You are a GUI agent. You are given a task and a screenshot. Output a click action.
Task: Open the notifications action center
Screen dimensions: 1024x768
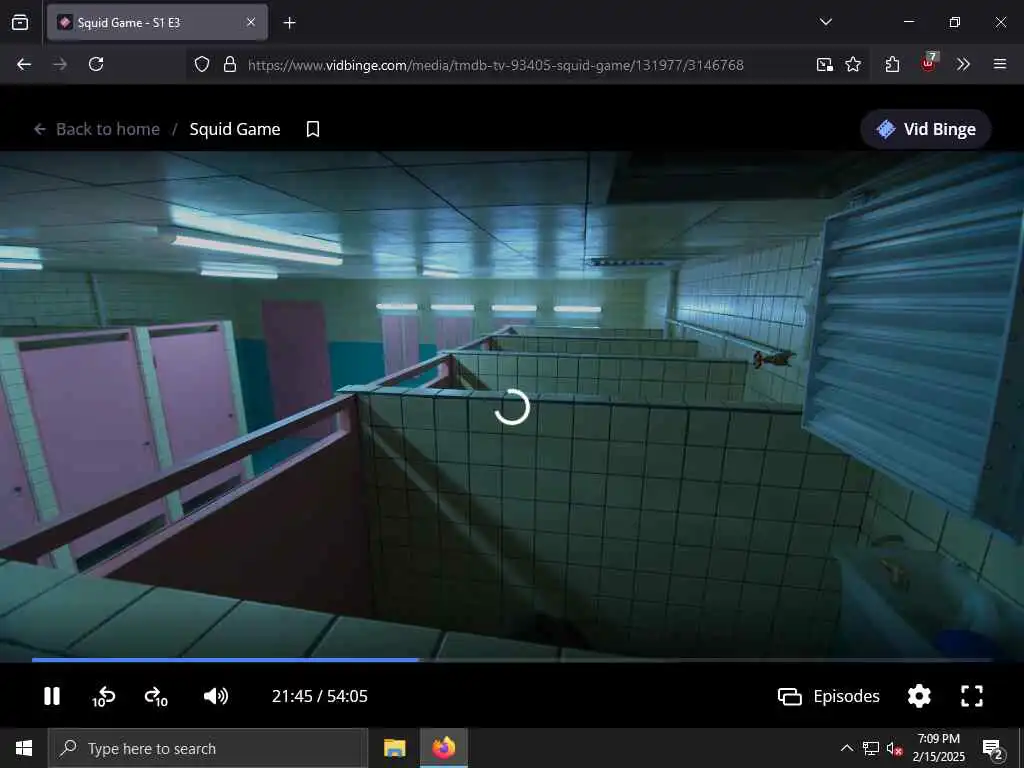[993, 749]
